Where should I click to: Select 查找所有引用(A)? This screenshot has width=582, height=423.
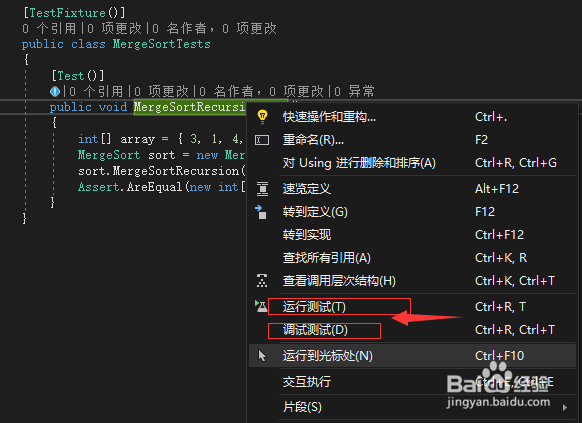(x=412, y=258)
